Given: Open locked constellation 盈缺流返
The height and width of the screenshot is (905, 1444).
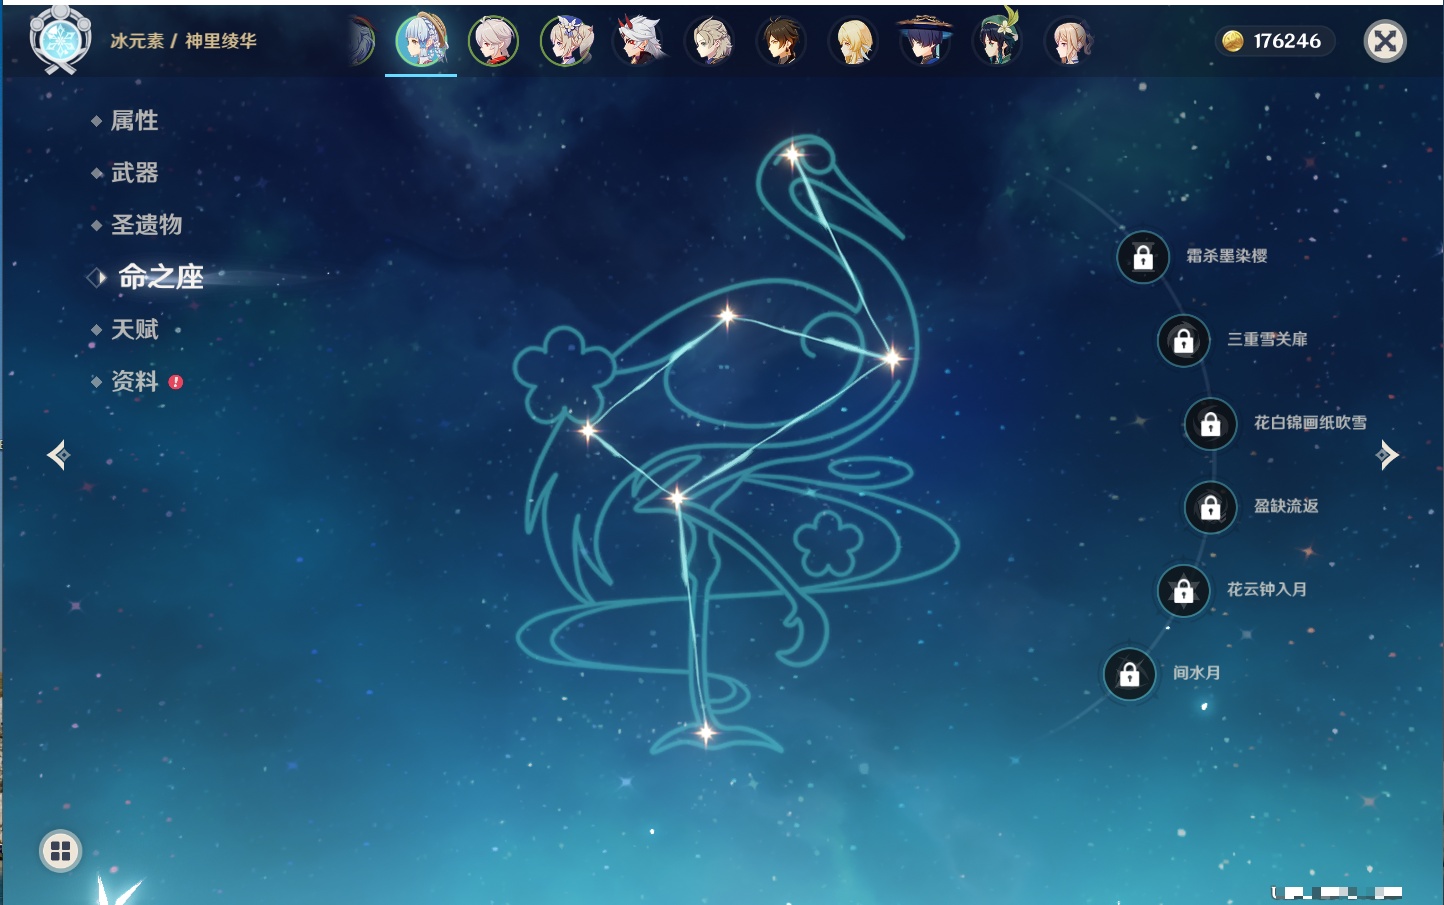Looking at the screenshot, I should tap(1211, 507).
